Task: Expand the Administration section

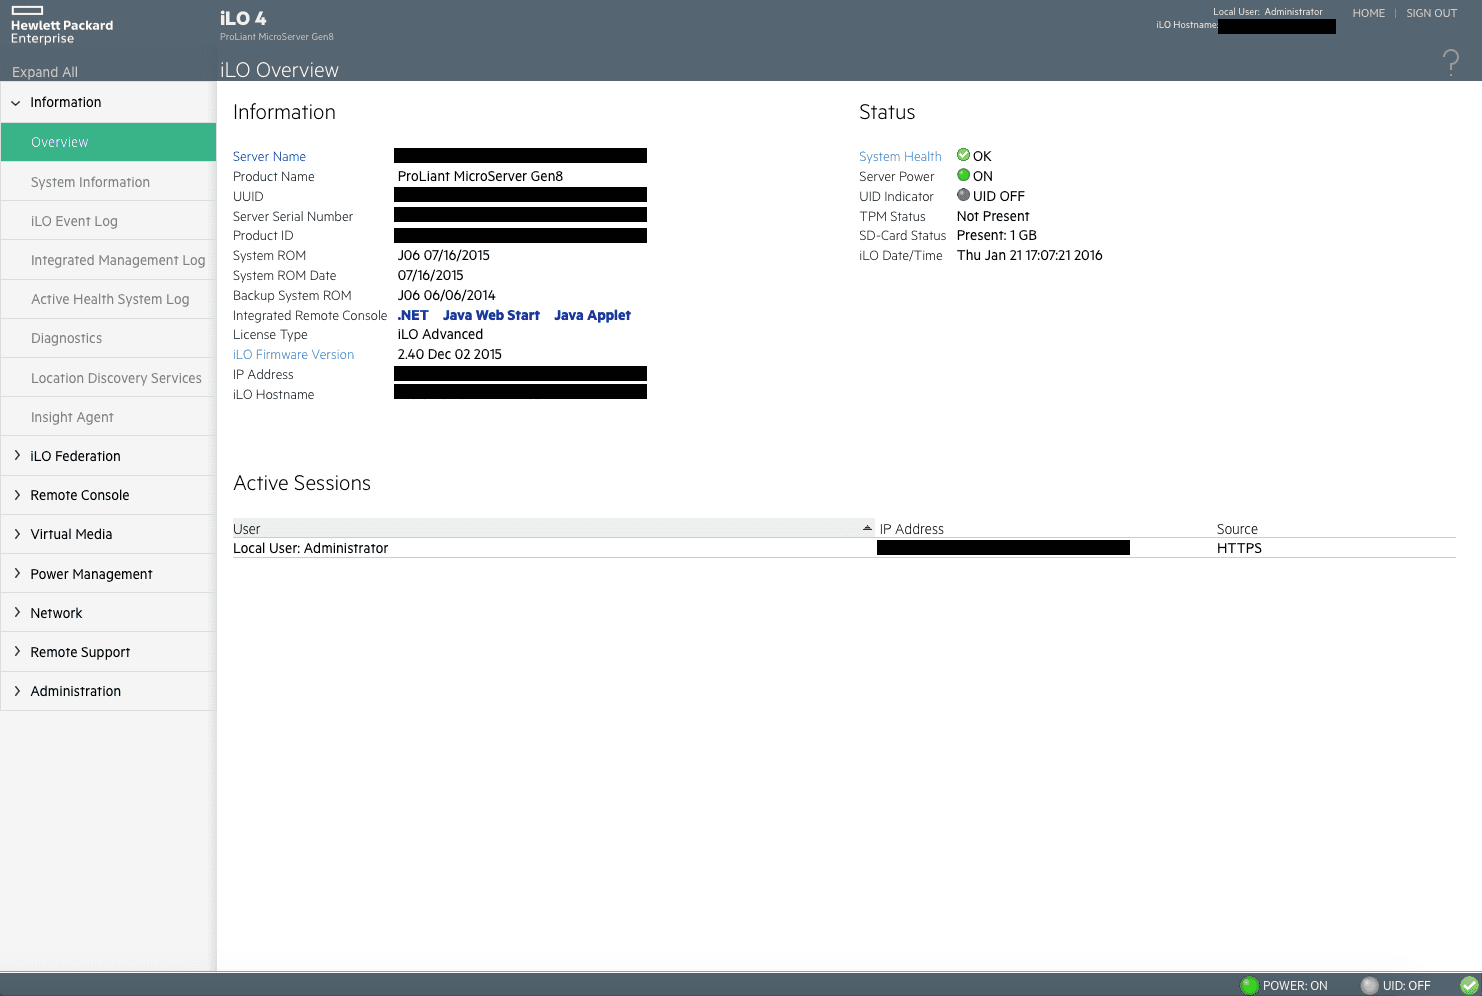Action: pos(17,691)
